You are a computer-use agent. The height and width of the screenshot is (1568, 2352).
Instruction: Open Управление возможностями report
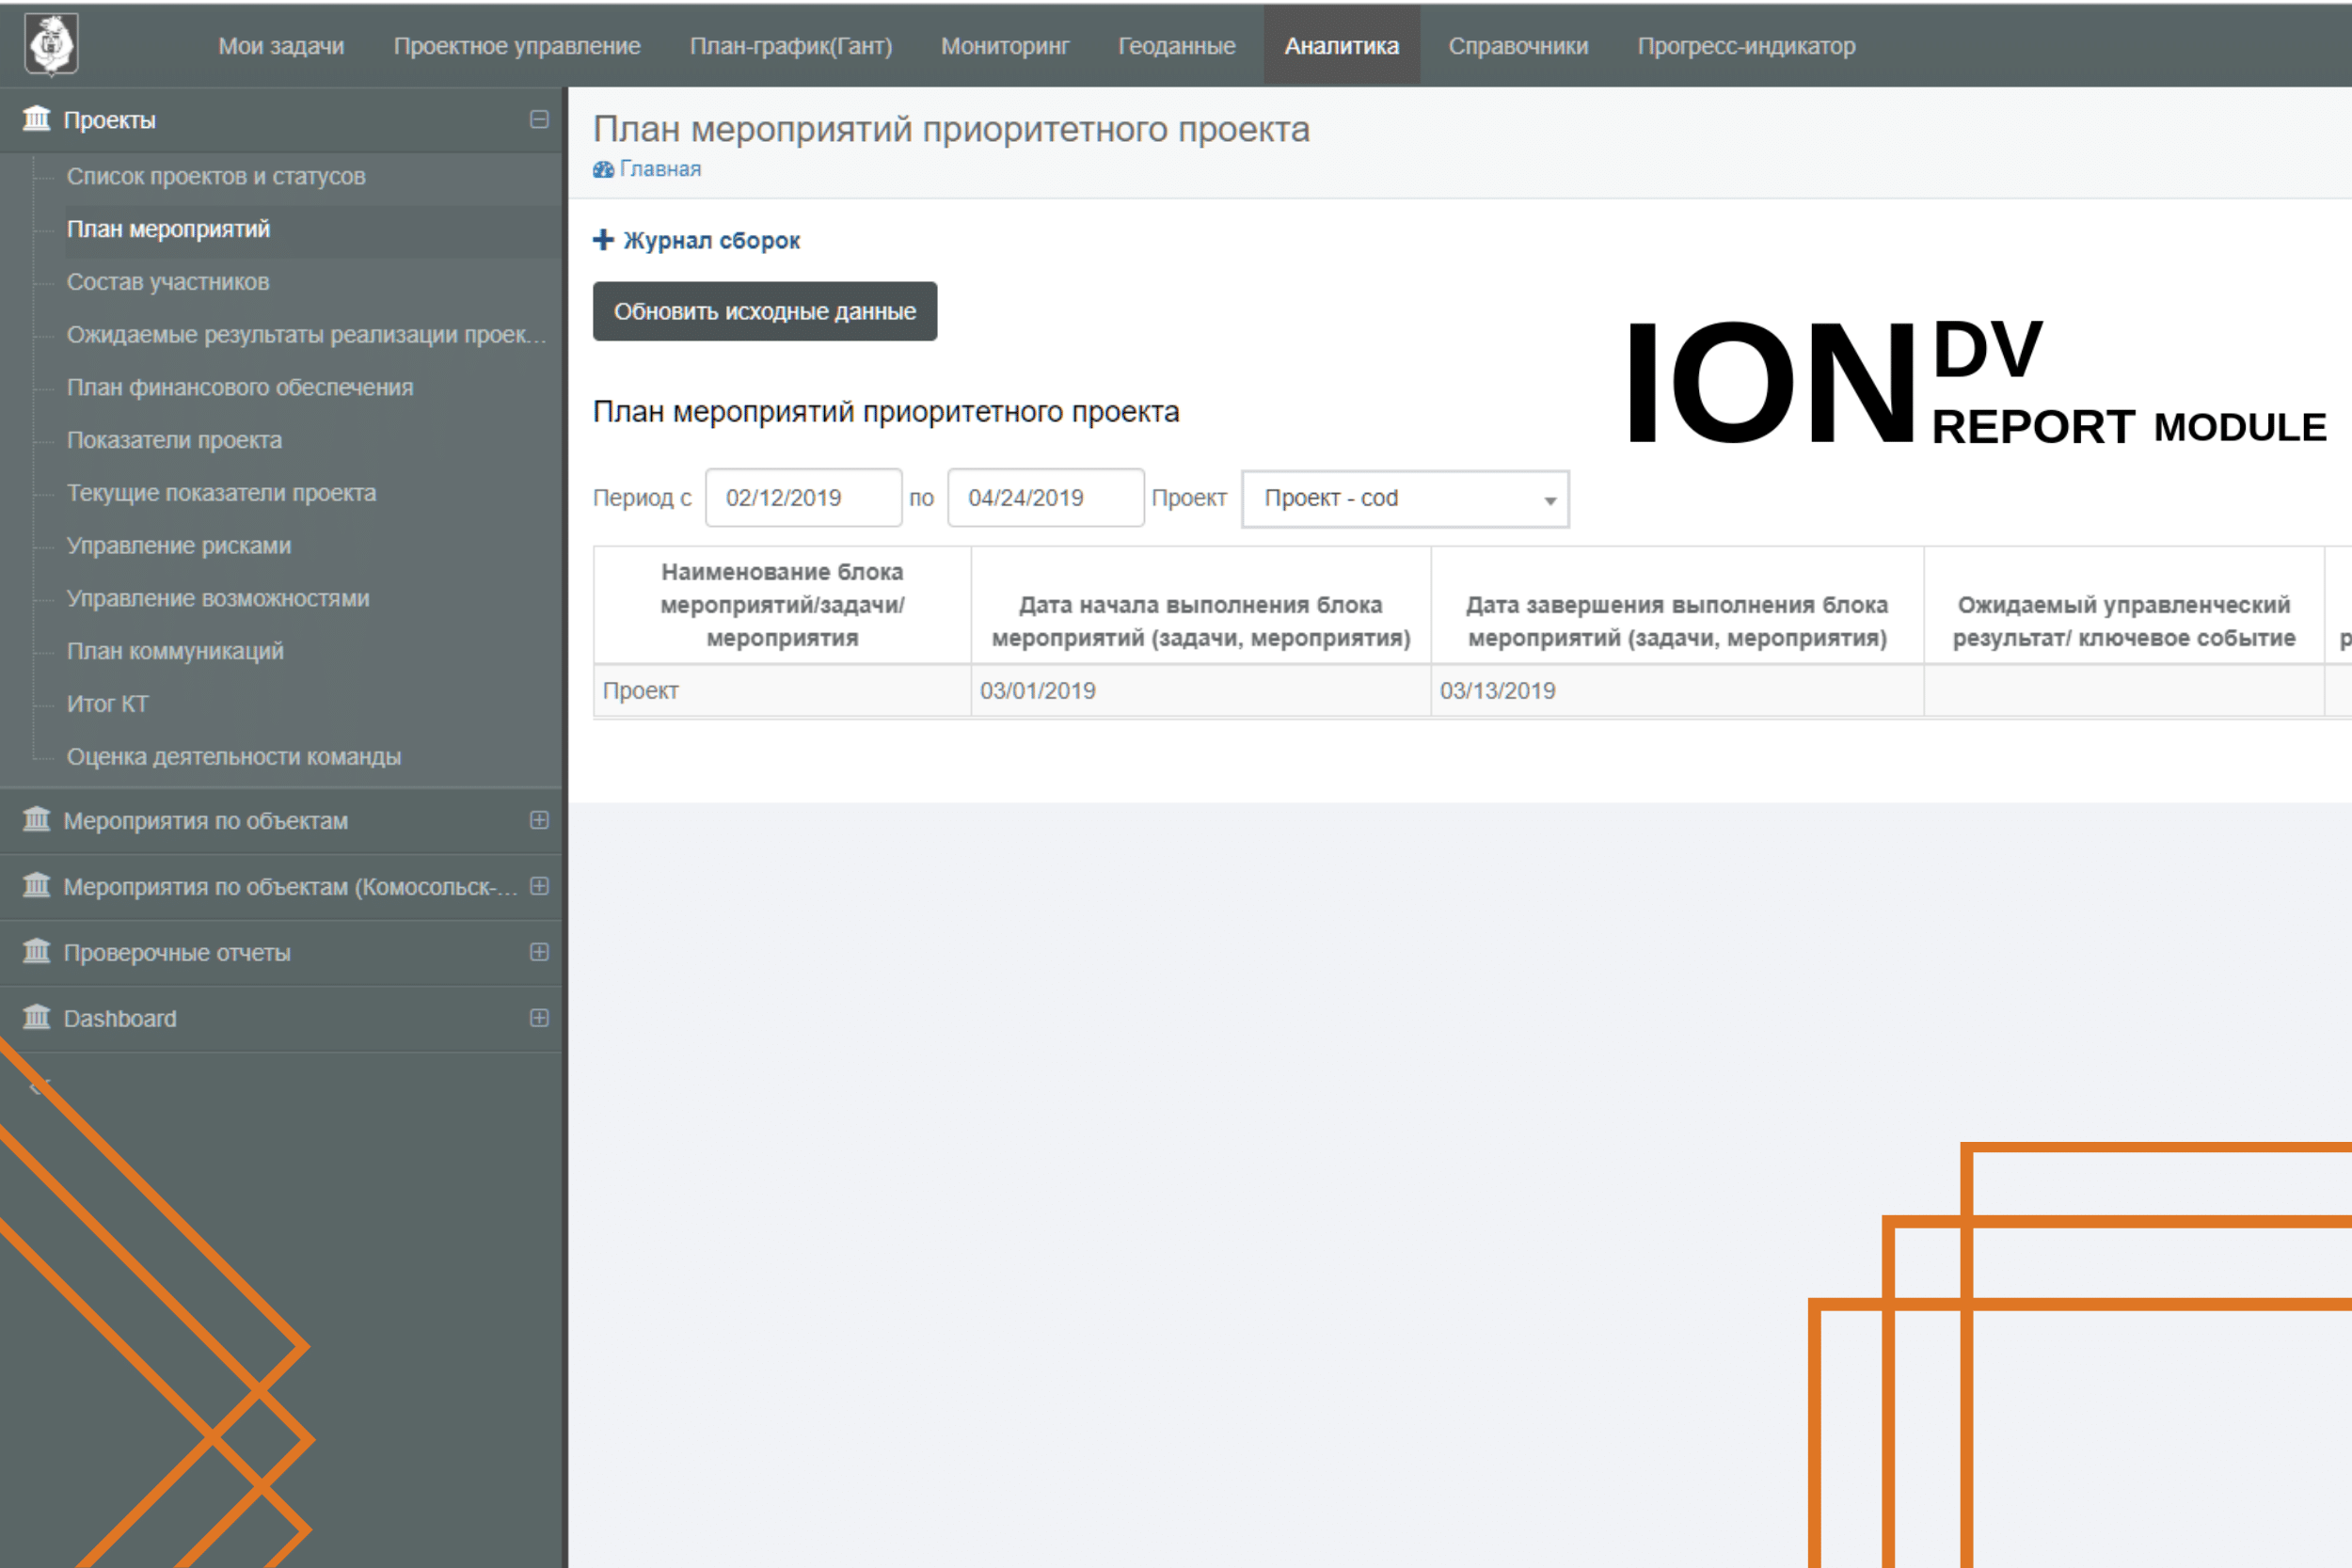tap(218, 598)
